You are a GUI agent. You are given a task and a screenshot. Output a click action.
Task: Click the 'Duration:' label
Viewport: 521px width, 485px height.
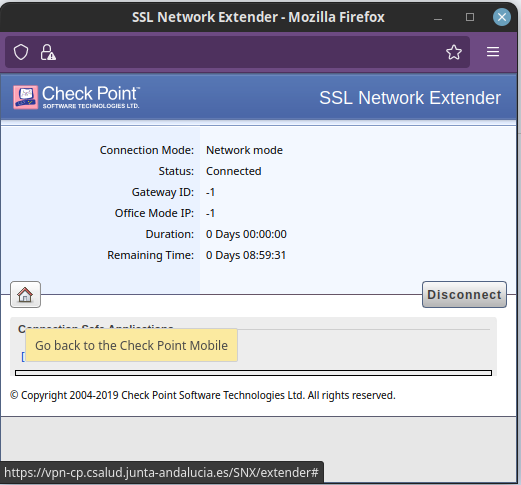click(170, 234)
